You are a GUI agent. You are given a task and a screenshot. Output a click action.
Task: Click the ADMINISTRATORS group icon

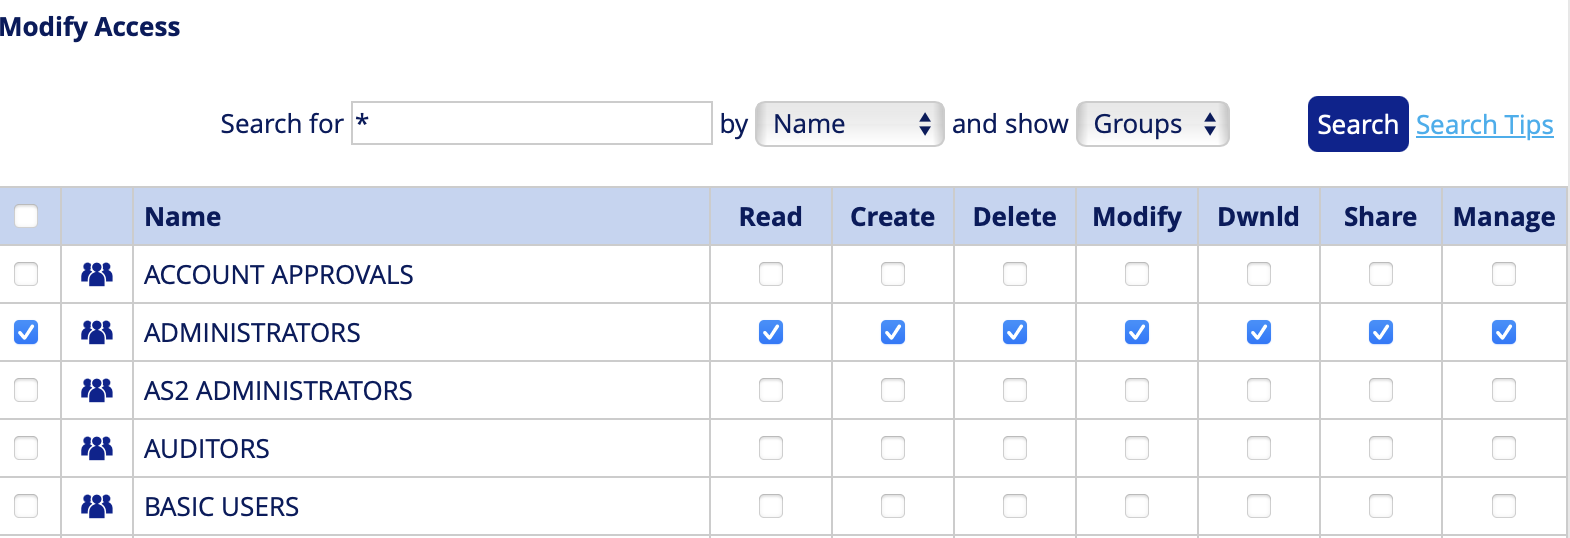click(x=97, y=332)
